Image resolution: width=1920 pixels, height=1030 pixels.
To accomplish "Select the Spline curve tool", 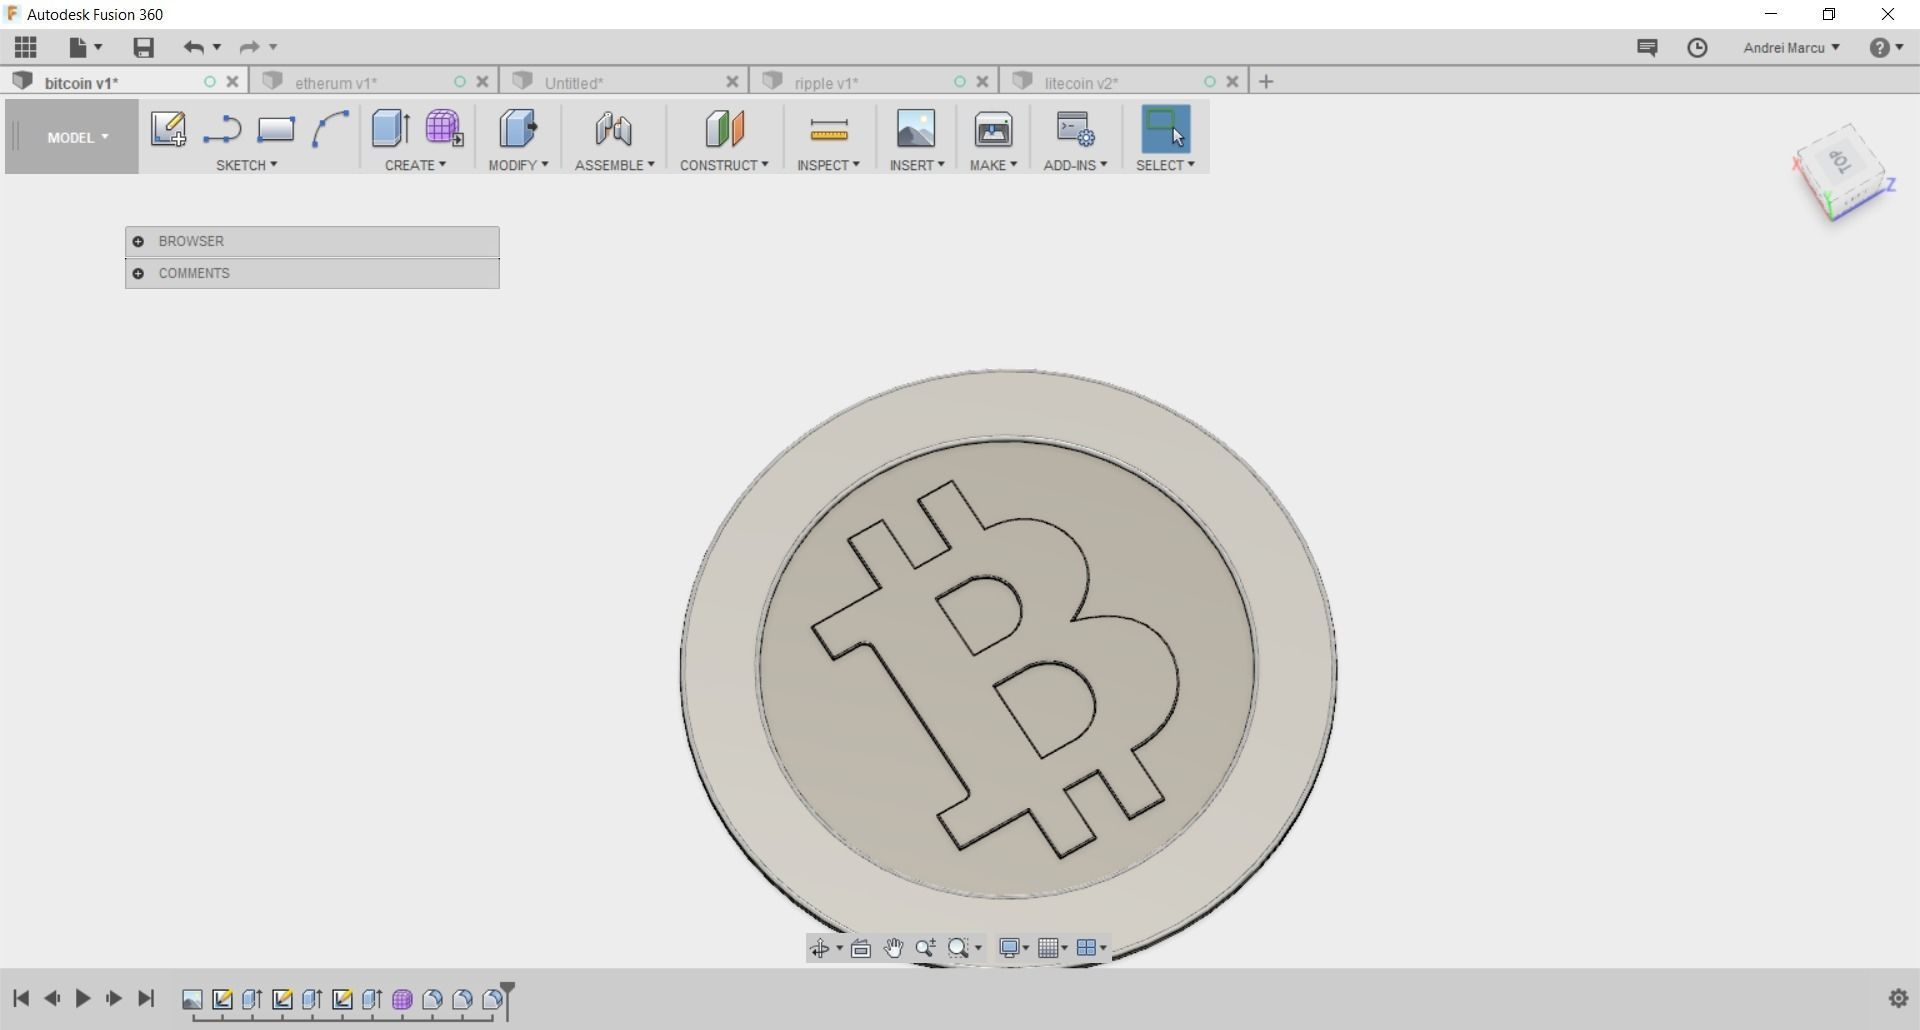I will point(330,129).
